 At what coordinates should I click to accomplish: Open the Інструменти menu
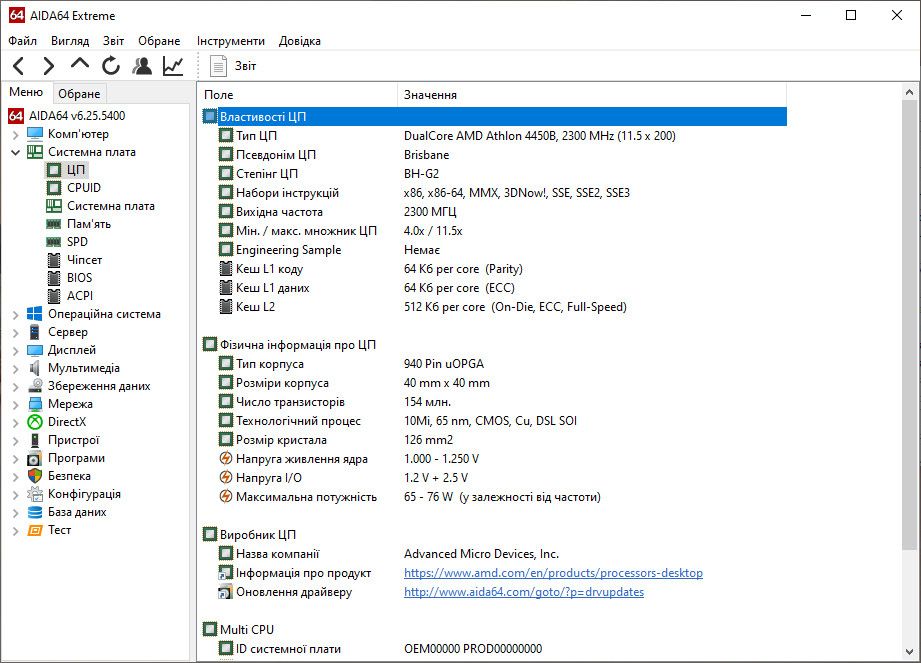pos(230,41)
